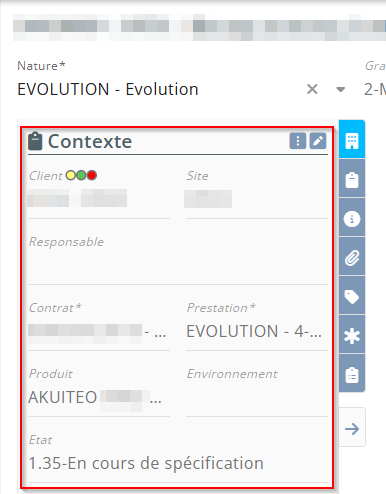This screenshot has width=386, height=494.
Task: Open the checklist clipboard sidebar tab
Action: click(352, 374)
